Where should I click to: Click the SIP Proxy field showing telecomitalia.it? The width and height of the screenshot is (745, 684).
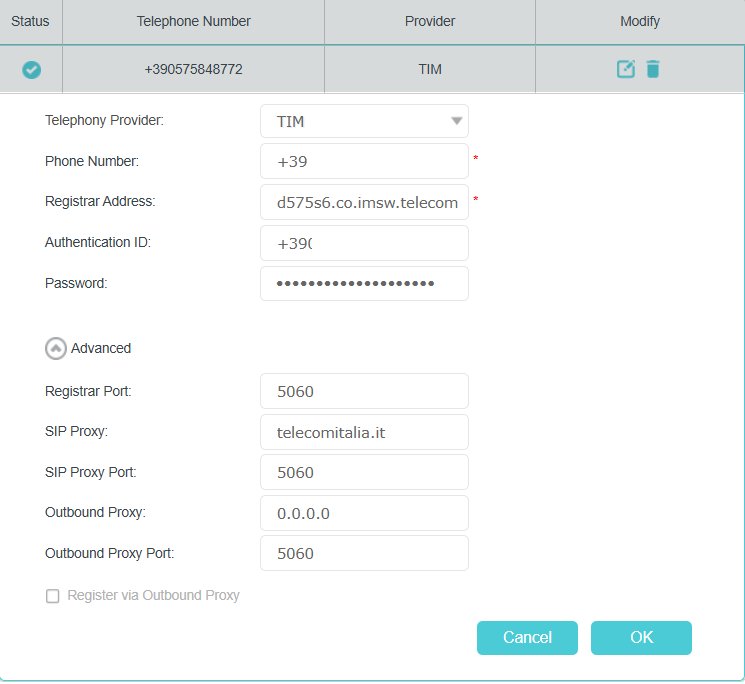(364, 432)
